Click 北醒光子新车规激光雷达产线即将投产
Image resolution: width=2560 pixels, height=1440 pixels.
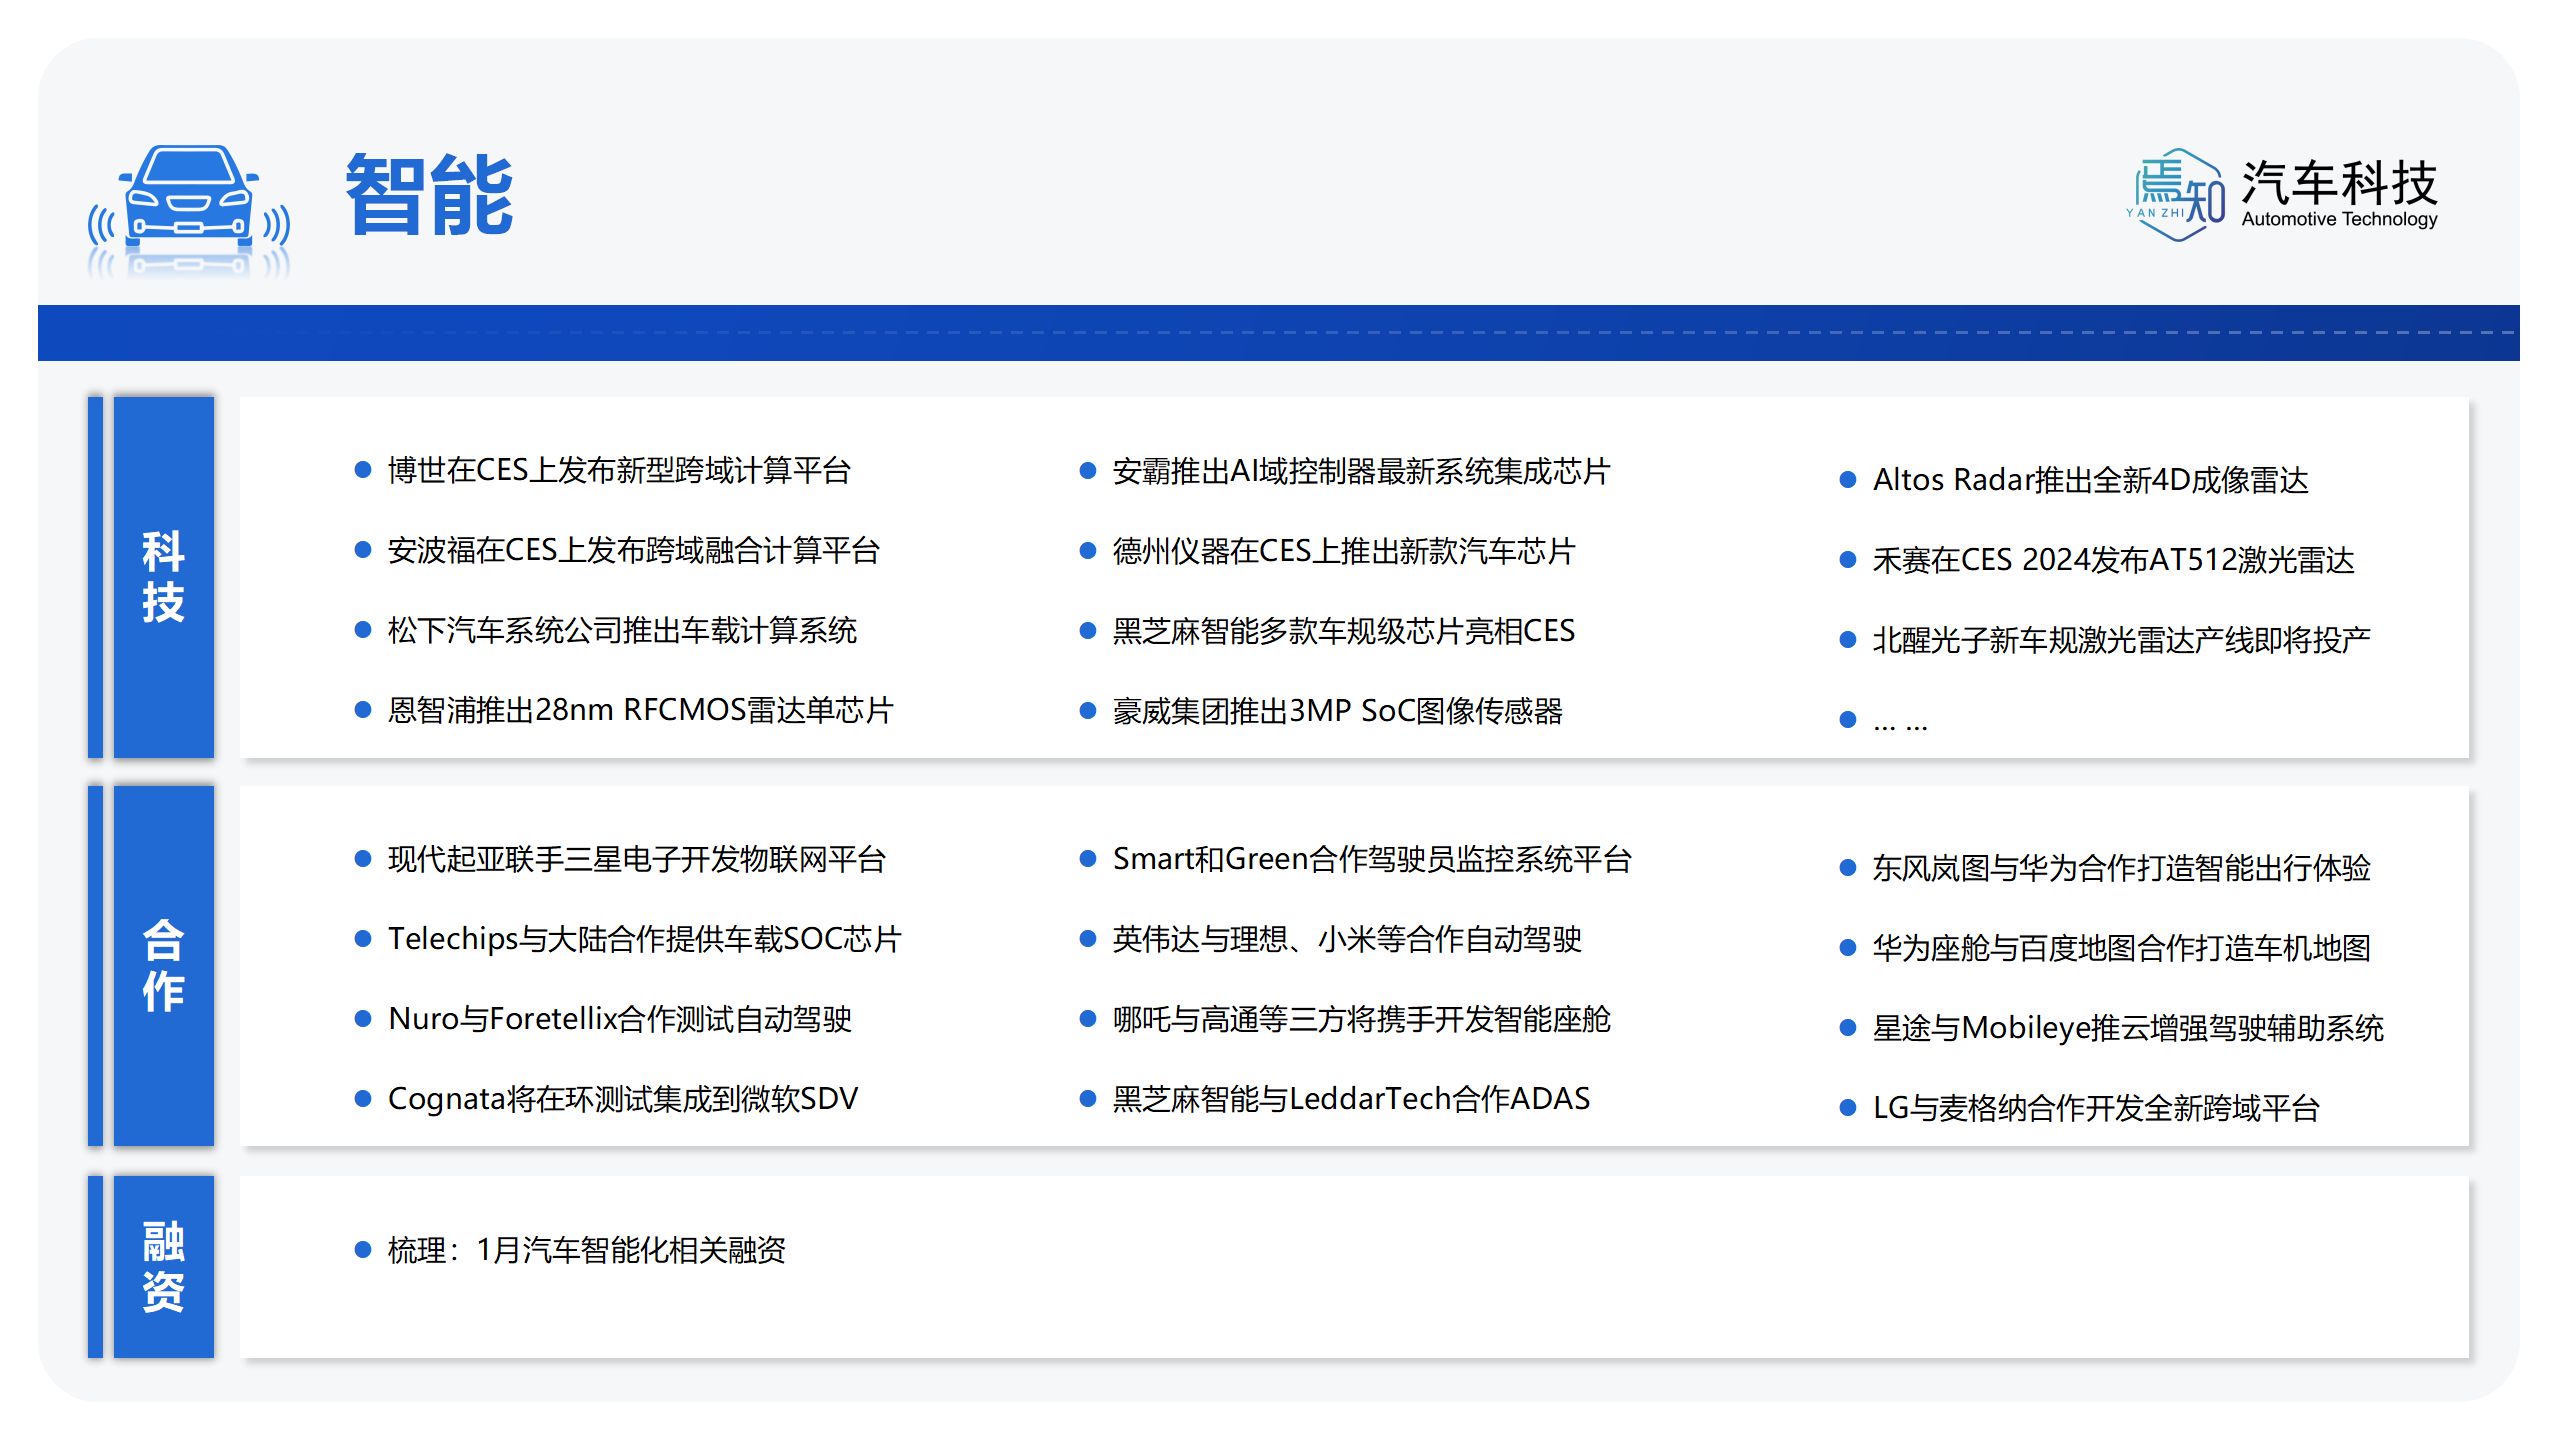pos(2121,640)
